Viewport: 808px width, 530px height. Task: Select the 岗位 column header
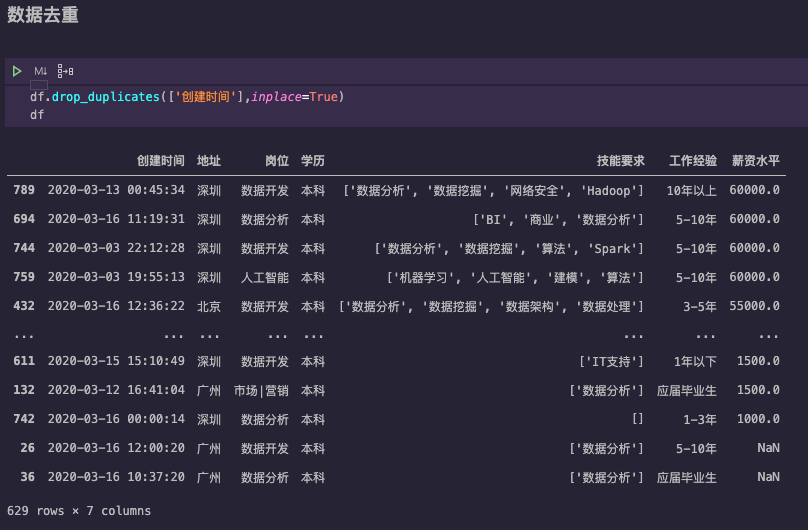click(277, 161)
